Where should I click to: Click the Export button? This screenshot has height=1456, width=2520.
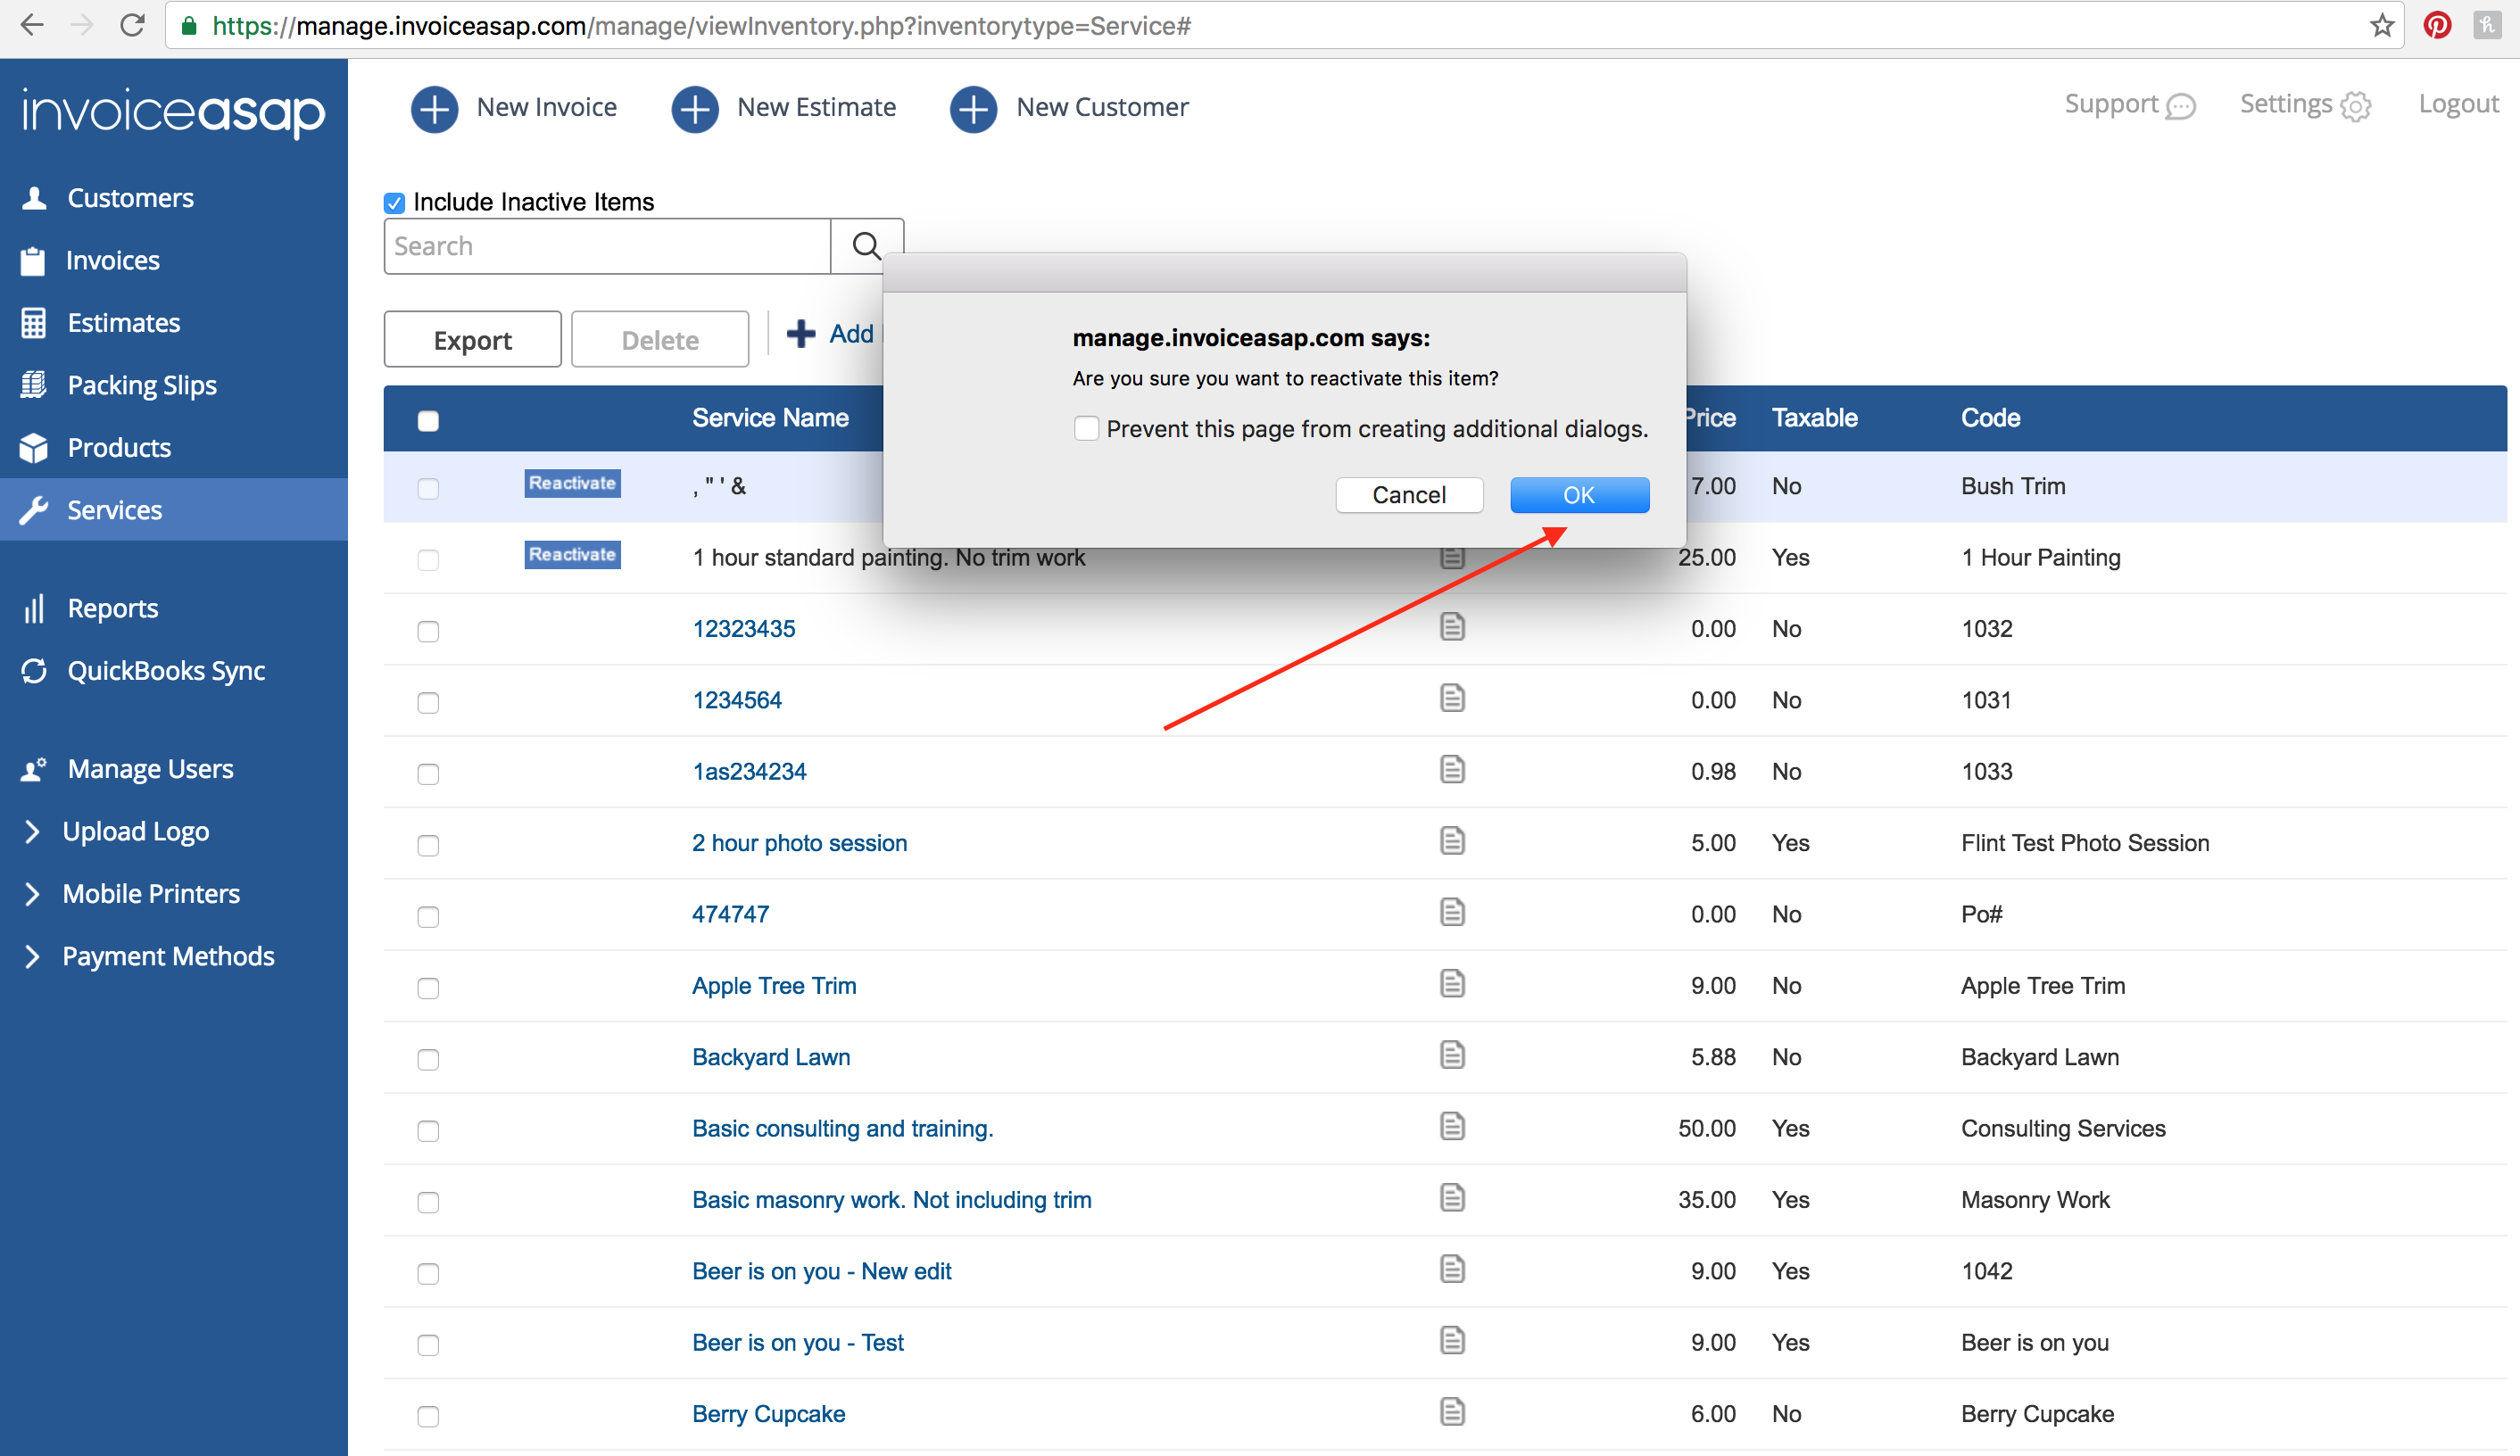(472, 340)
